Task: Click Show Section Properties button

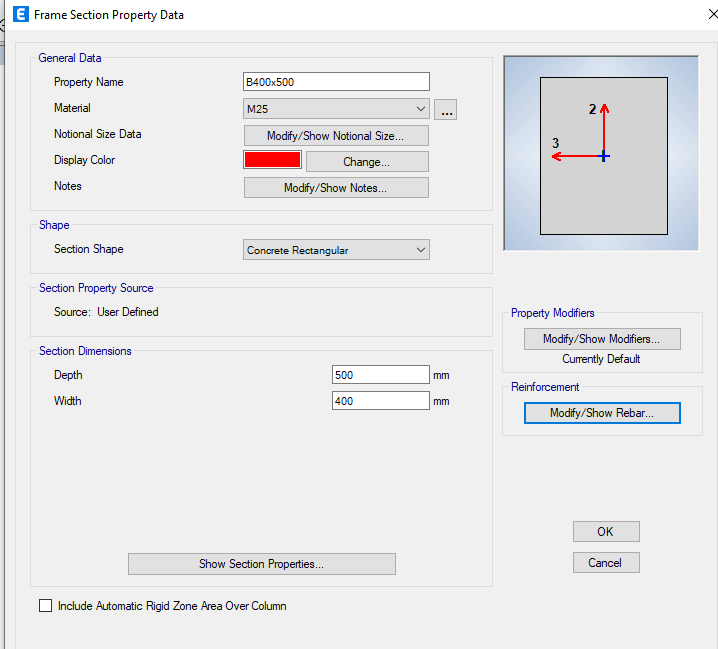Action: [262, 564]
